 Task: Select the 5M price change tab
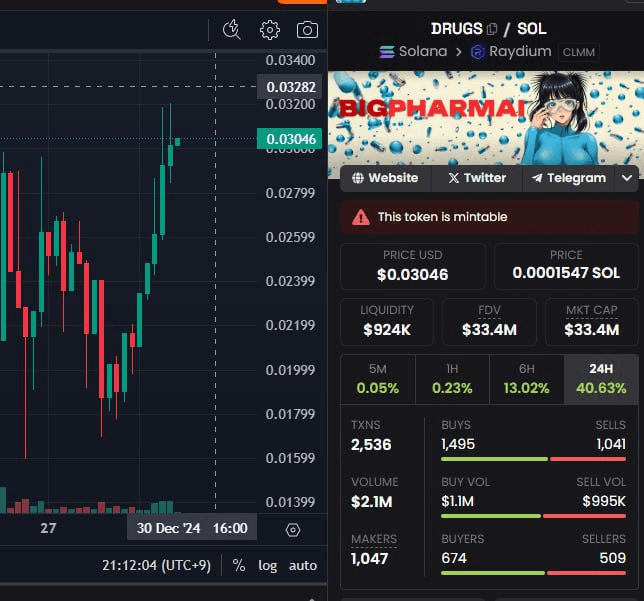378,379
